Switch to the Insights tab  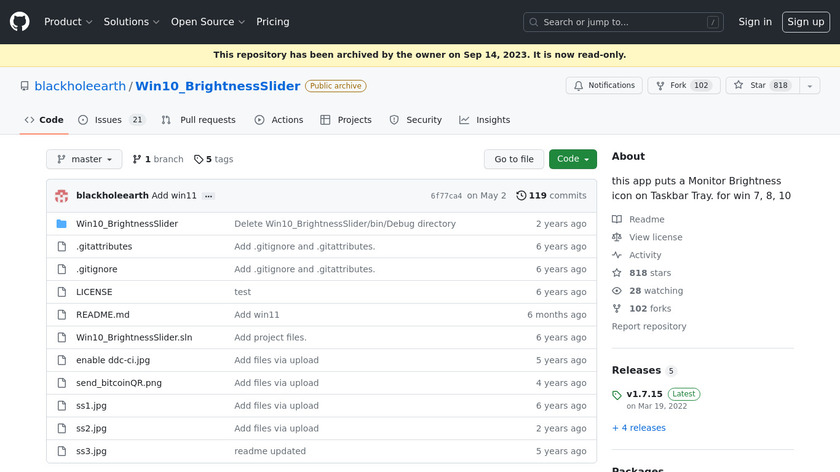484,120
